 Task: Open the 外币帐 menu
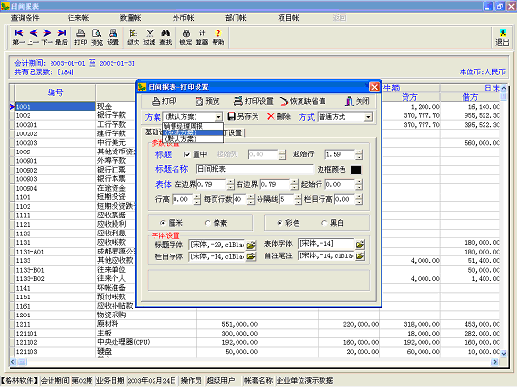click(x=184, y=18)
